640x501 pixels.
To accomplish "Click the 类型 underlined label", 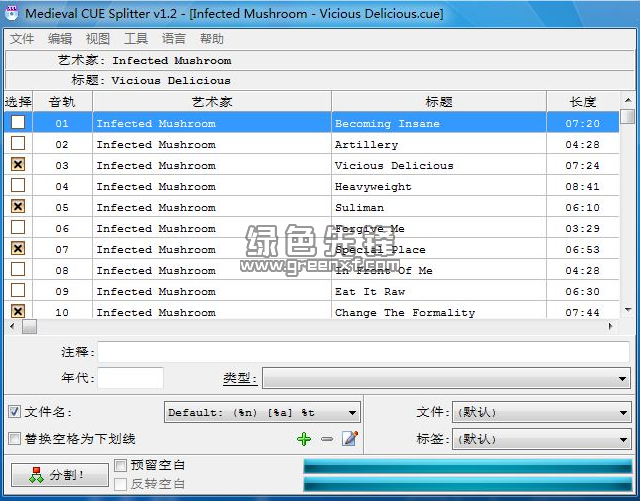I will click(x=240, y=379).
